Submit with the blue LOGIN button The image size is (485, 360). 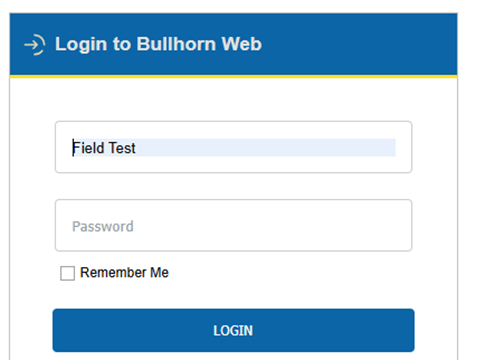click(233, 330)
